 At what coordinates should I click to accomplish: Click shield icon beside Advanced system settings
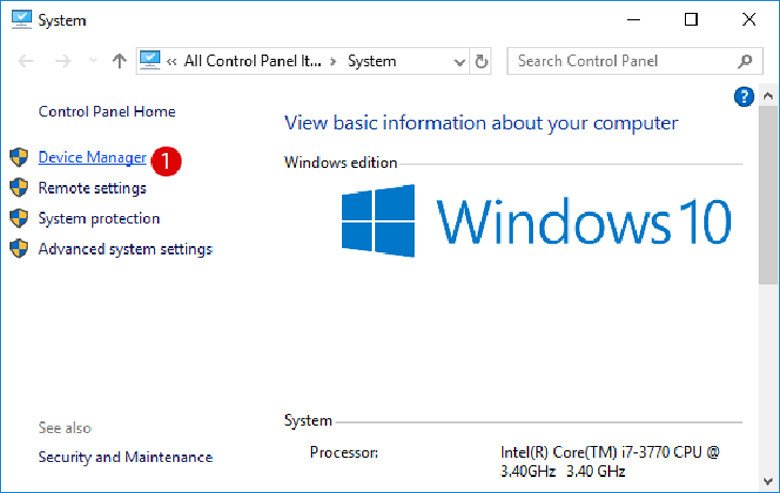[19, 248]
